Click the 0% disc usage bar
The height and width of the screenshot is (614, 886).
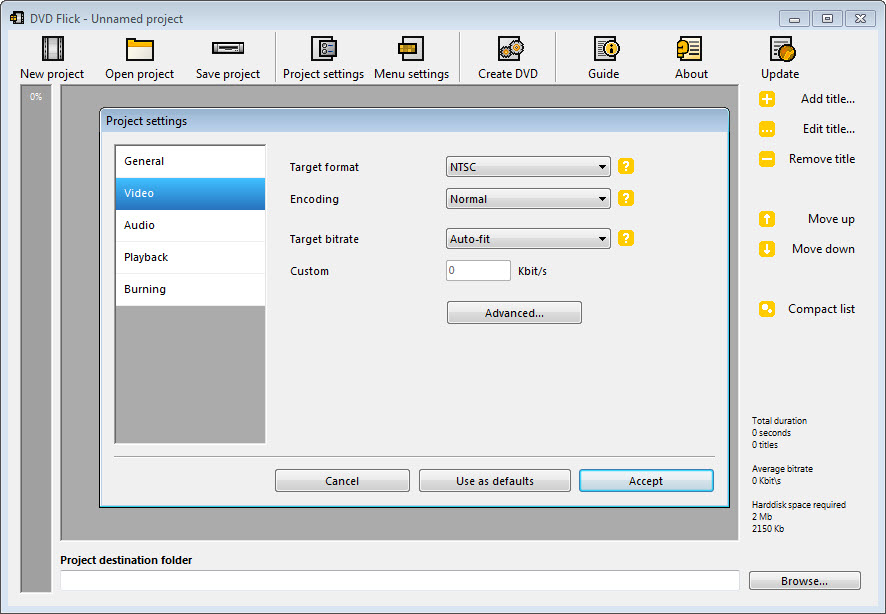(x=36, y=338)
